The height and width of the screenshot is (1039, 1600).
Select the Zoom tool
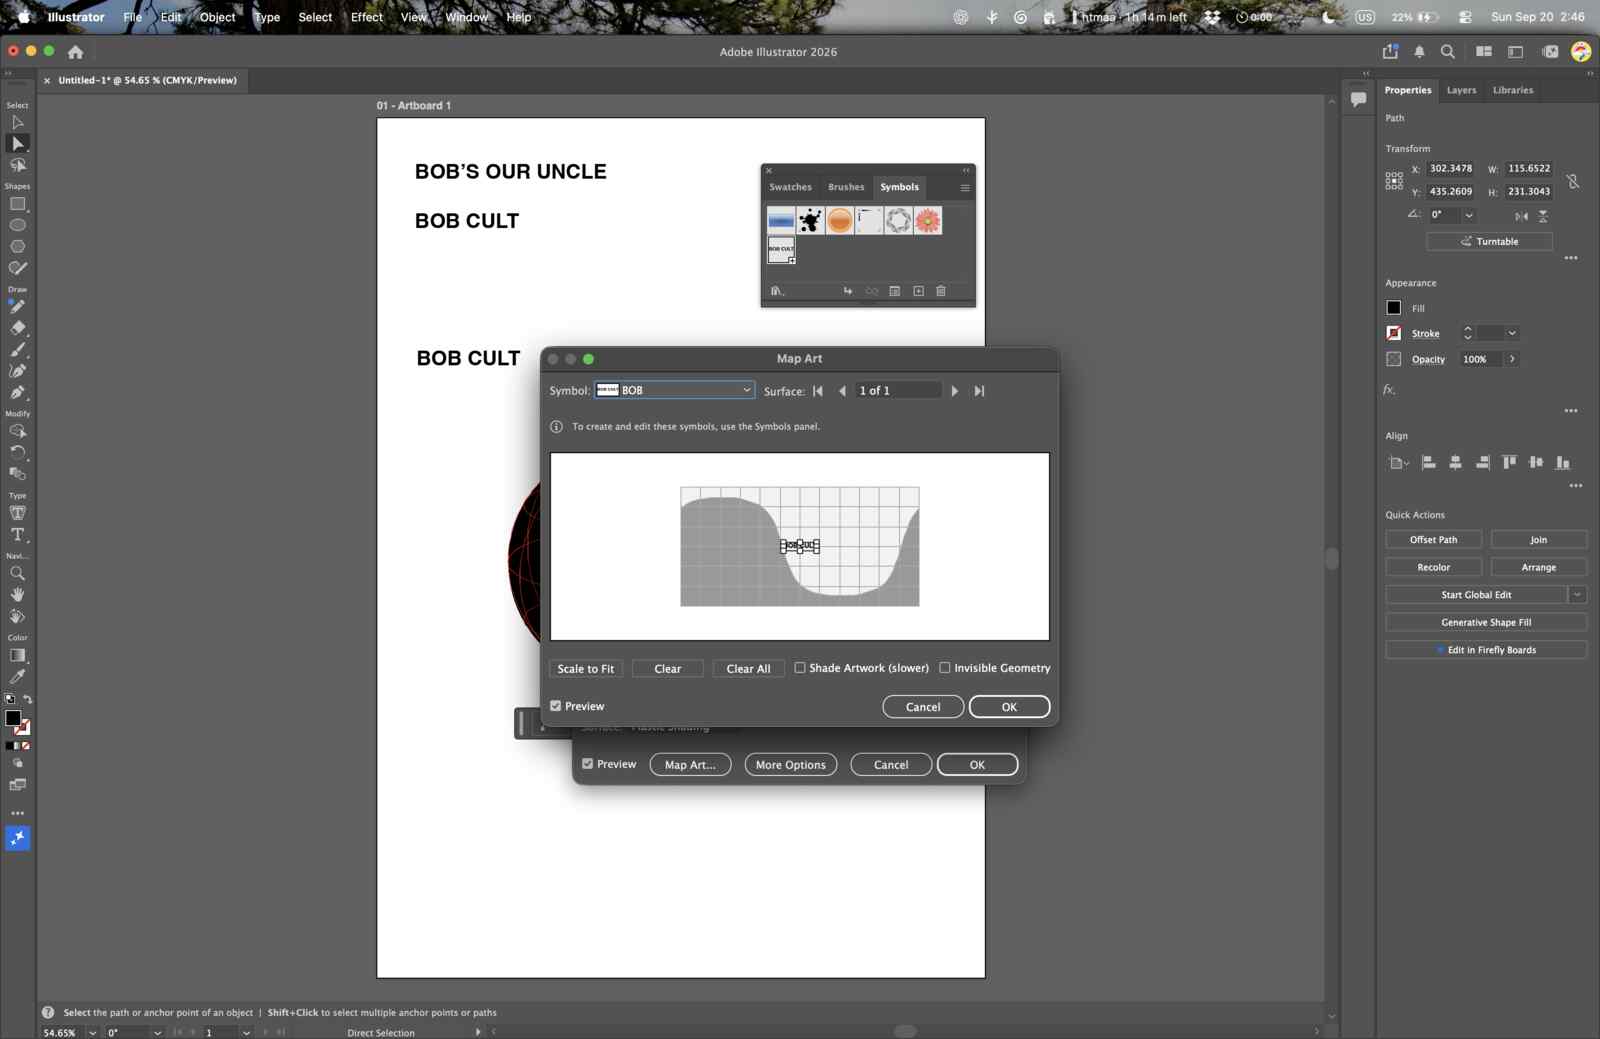coord(17,574)
